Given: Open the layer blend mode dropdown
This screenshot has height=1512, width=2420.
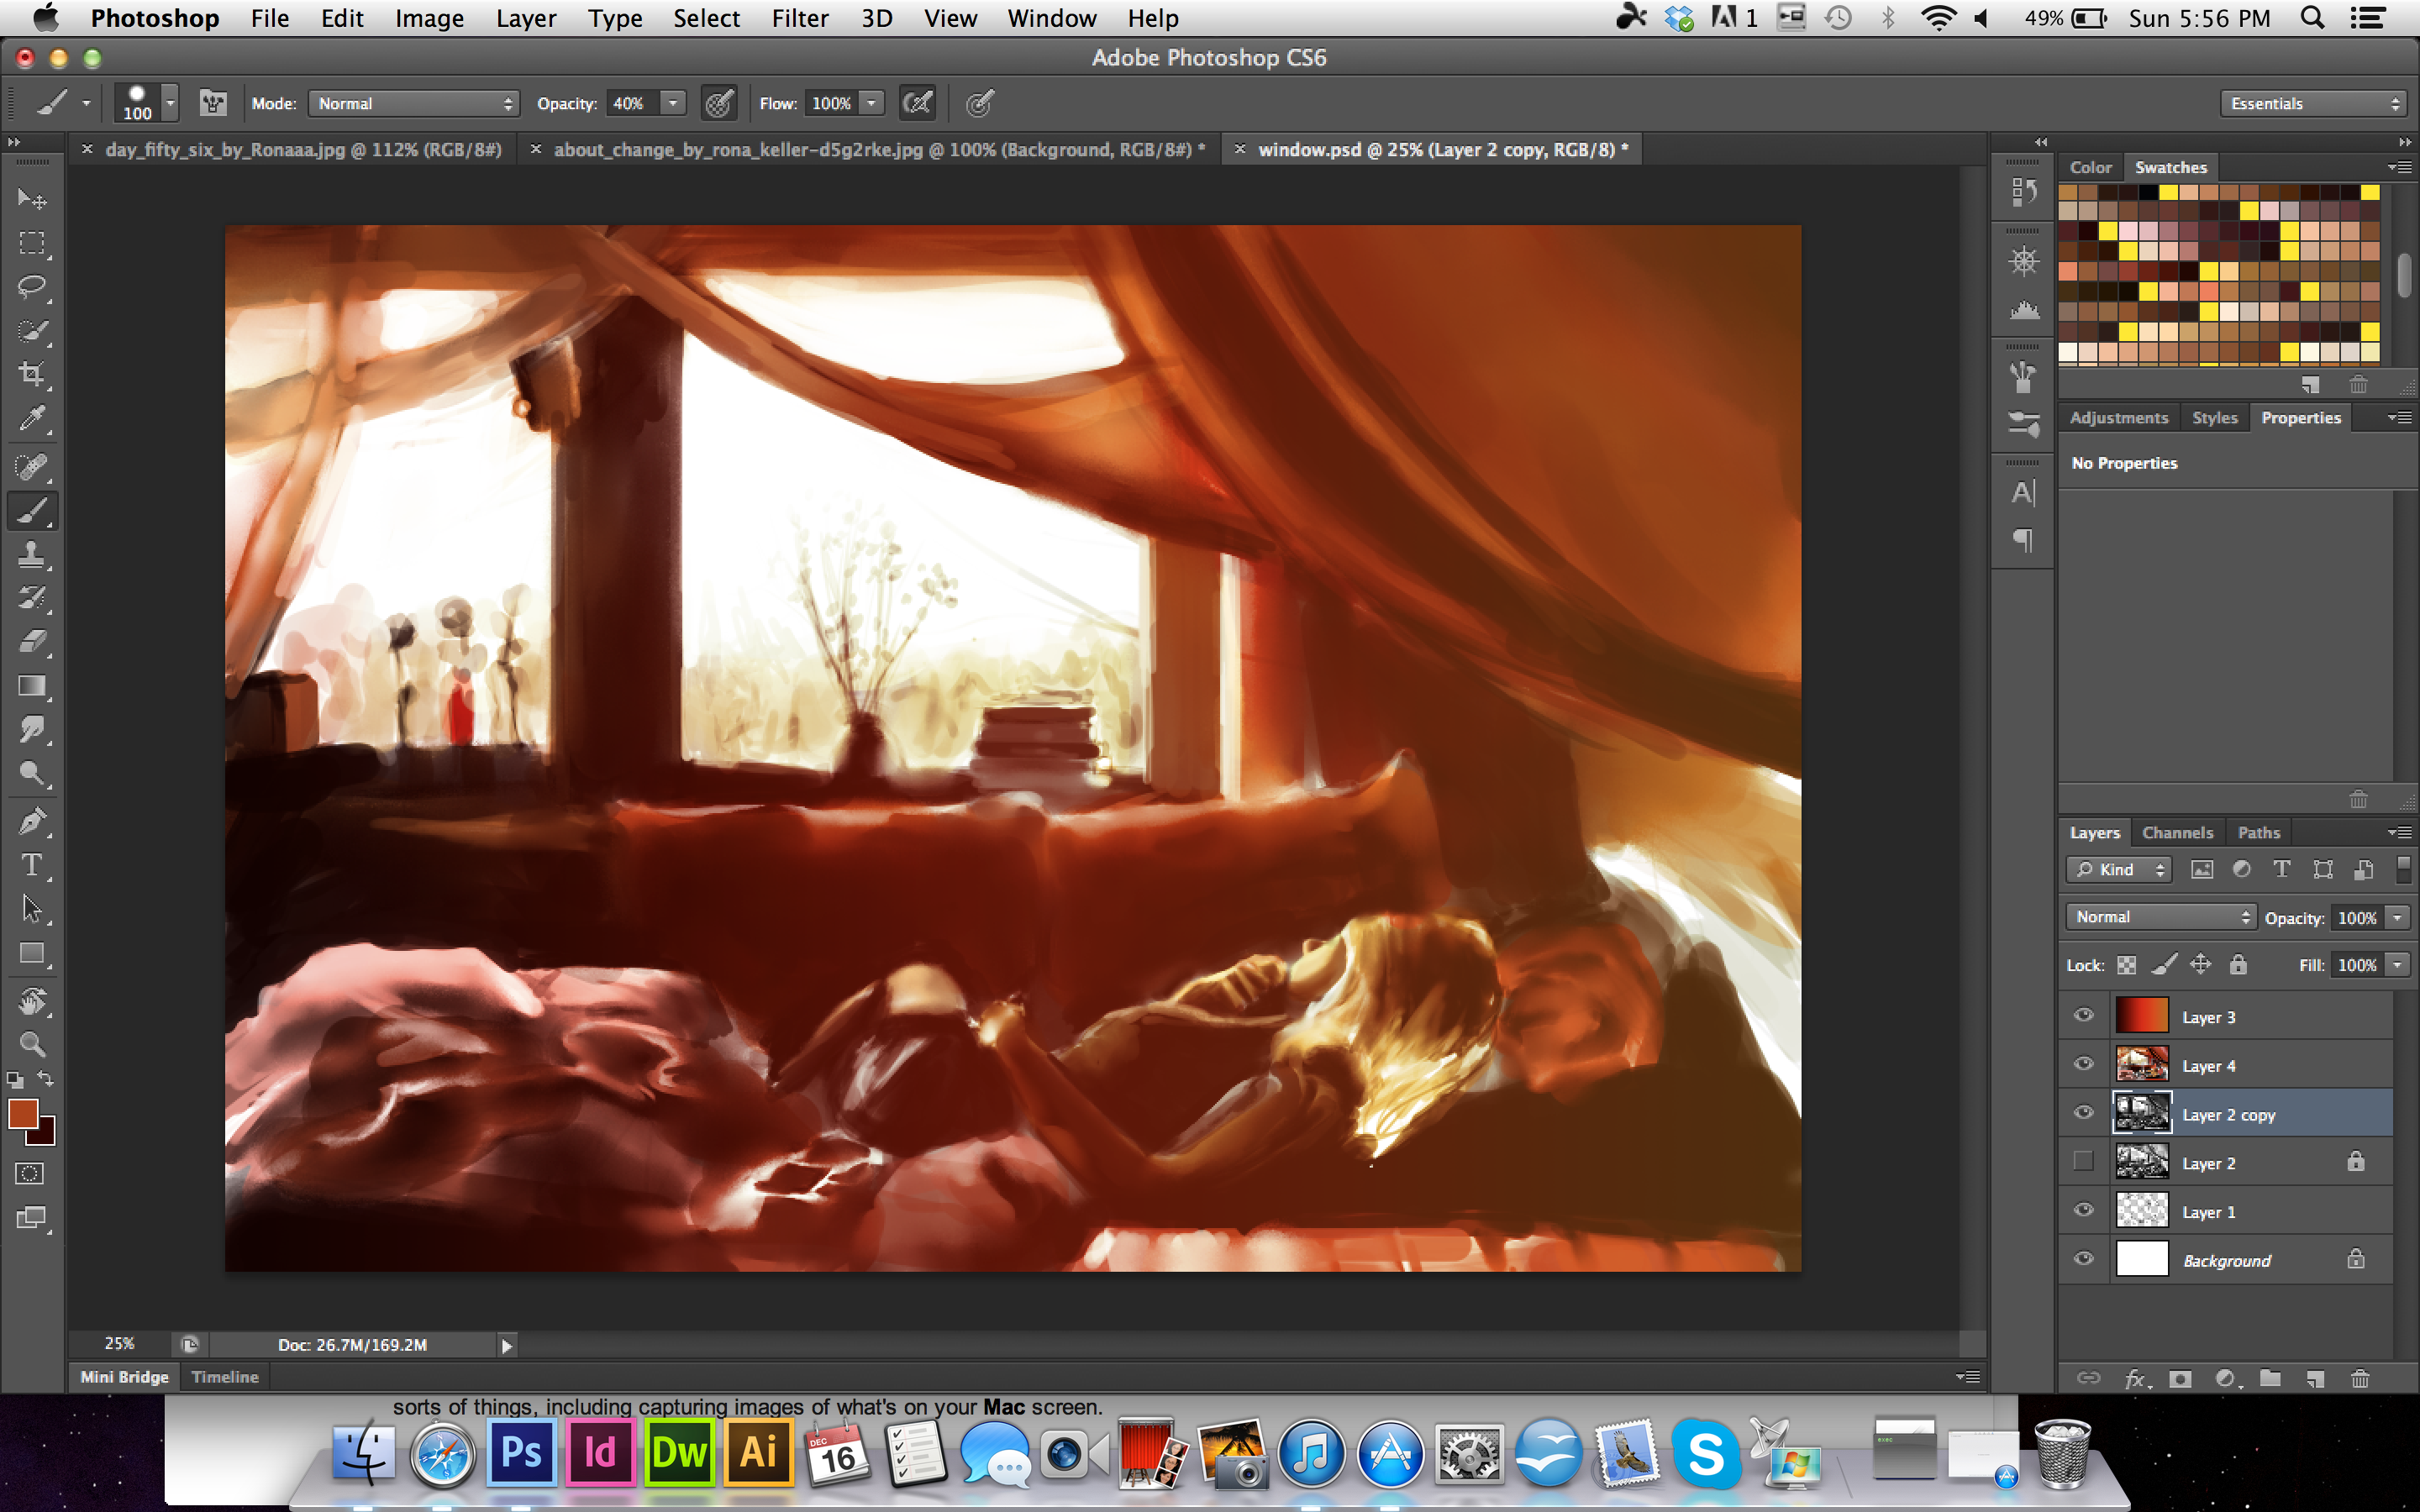Looking at the screenshot, I should pyautogui.click(x=2160, y=917).
